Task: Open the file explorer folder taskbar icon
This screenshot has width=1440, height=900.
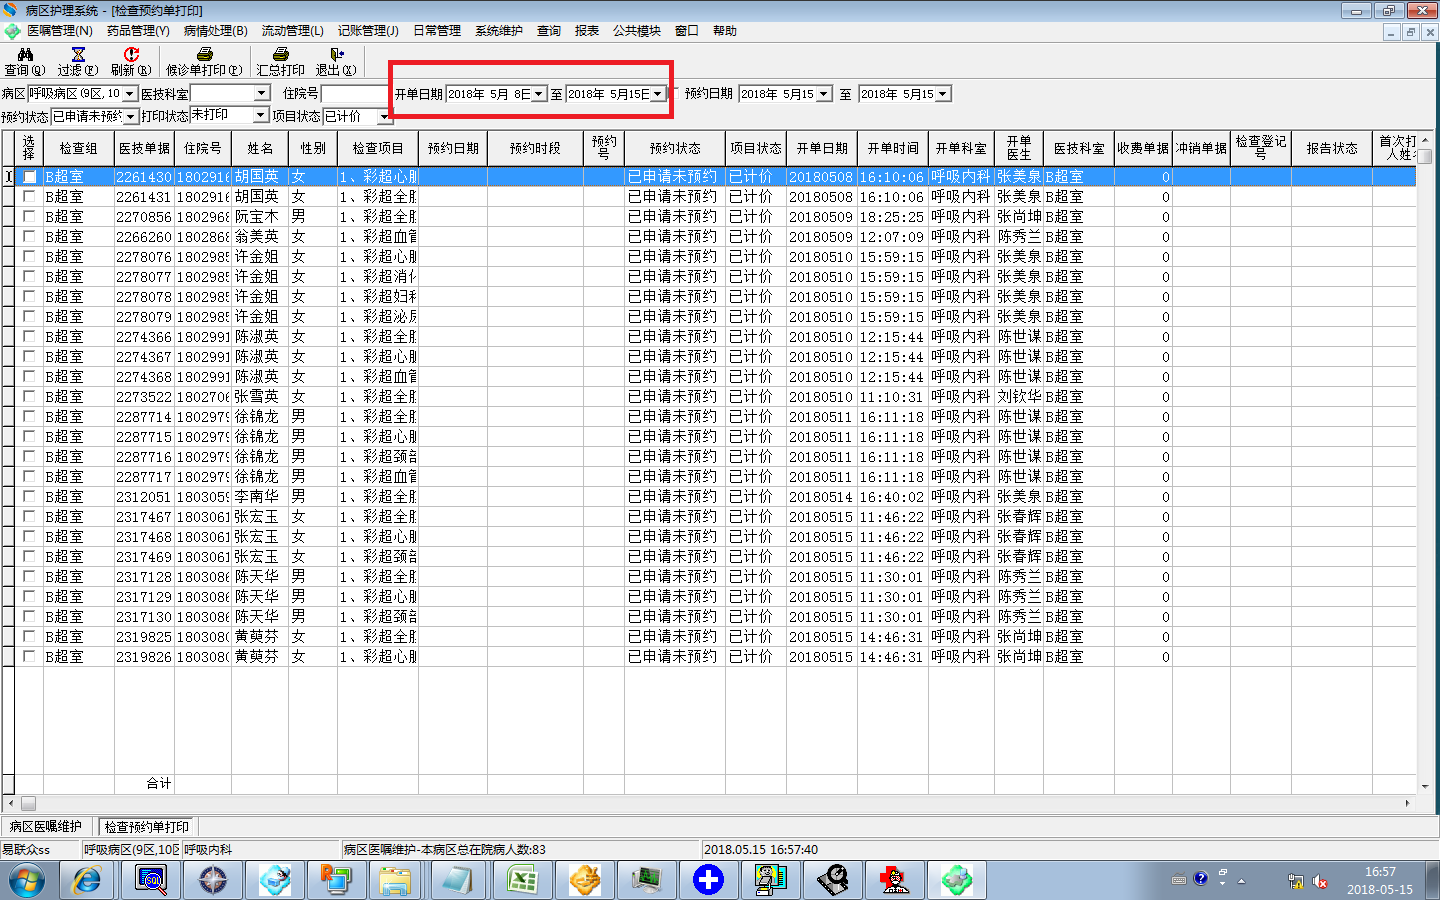Action: [397, 880]
